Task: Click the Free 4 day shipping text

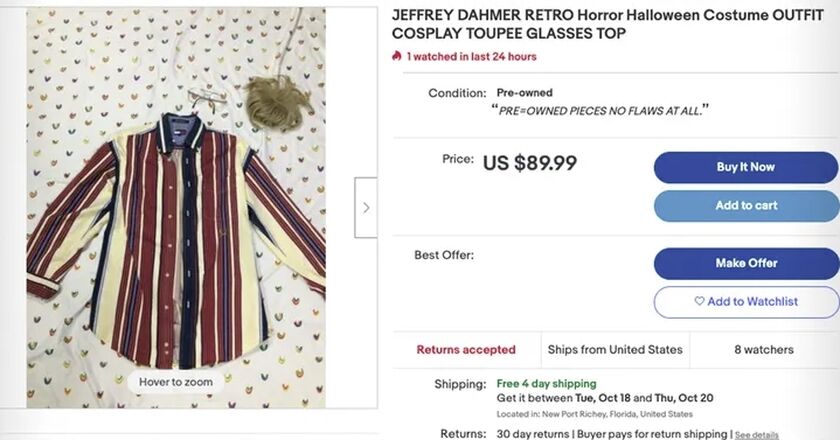Action: pyautogui.click(x=546, y=384)
